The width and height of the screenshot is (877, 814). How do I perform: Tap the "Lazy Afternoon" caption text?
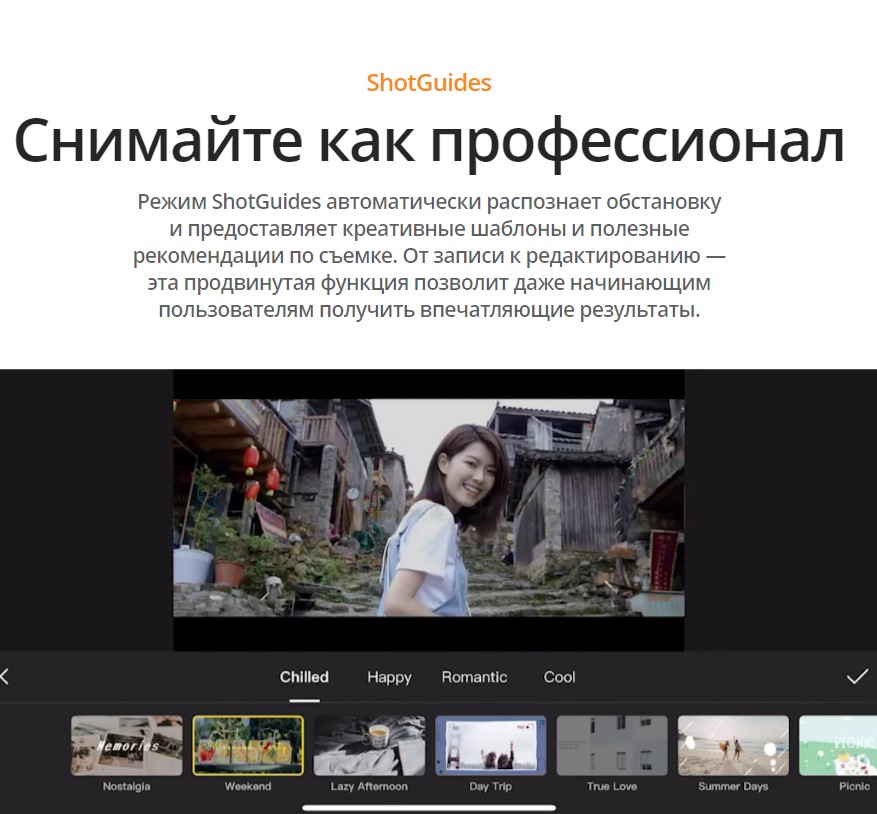pos(369,787)
